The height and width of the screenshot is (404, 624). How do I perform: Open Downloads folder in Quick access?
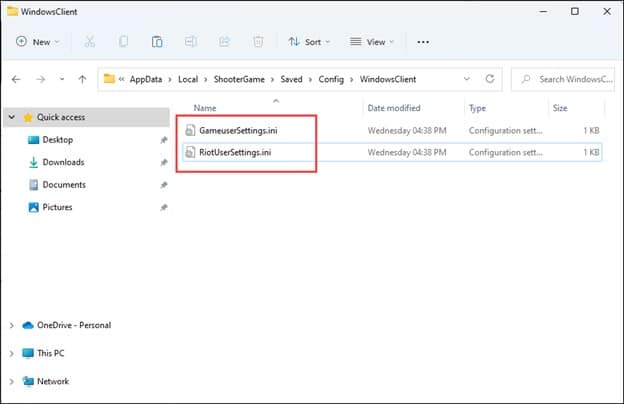[63, 162]
